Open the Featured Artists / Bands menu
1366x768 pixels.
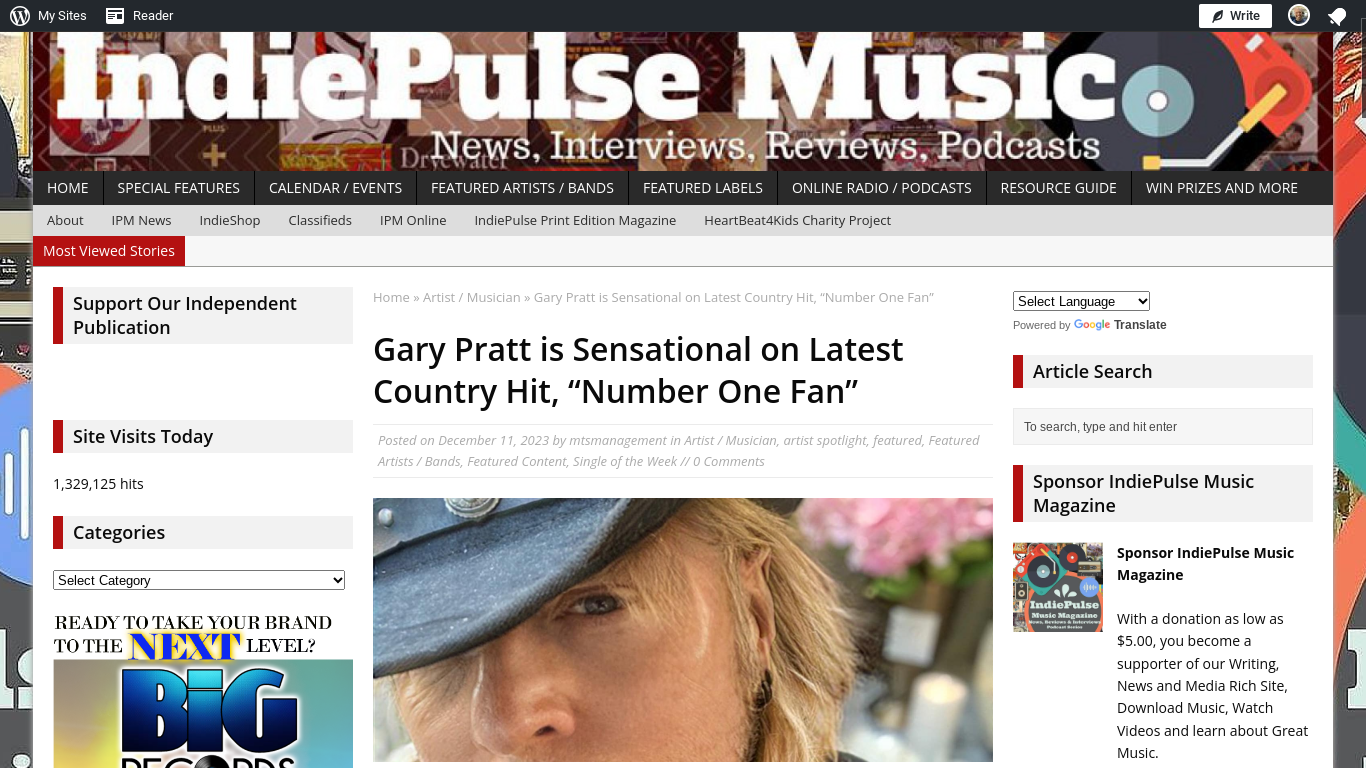[x=522, y=188]
